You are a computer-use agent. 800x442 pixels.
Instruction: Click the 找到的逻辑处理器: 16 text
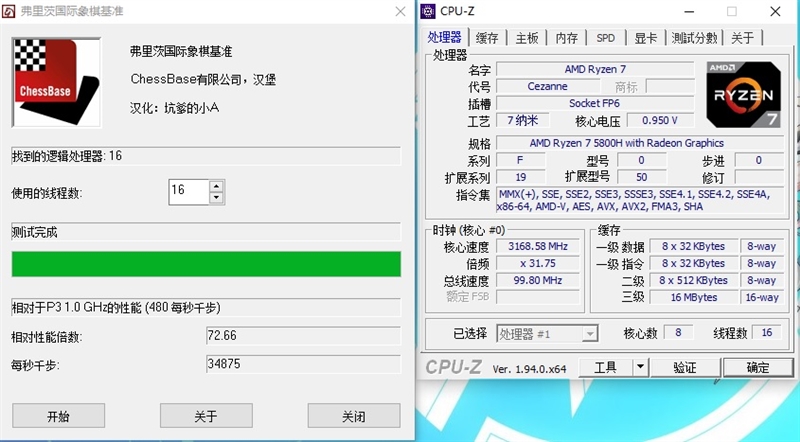(67, 156)
